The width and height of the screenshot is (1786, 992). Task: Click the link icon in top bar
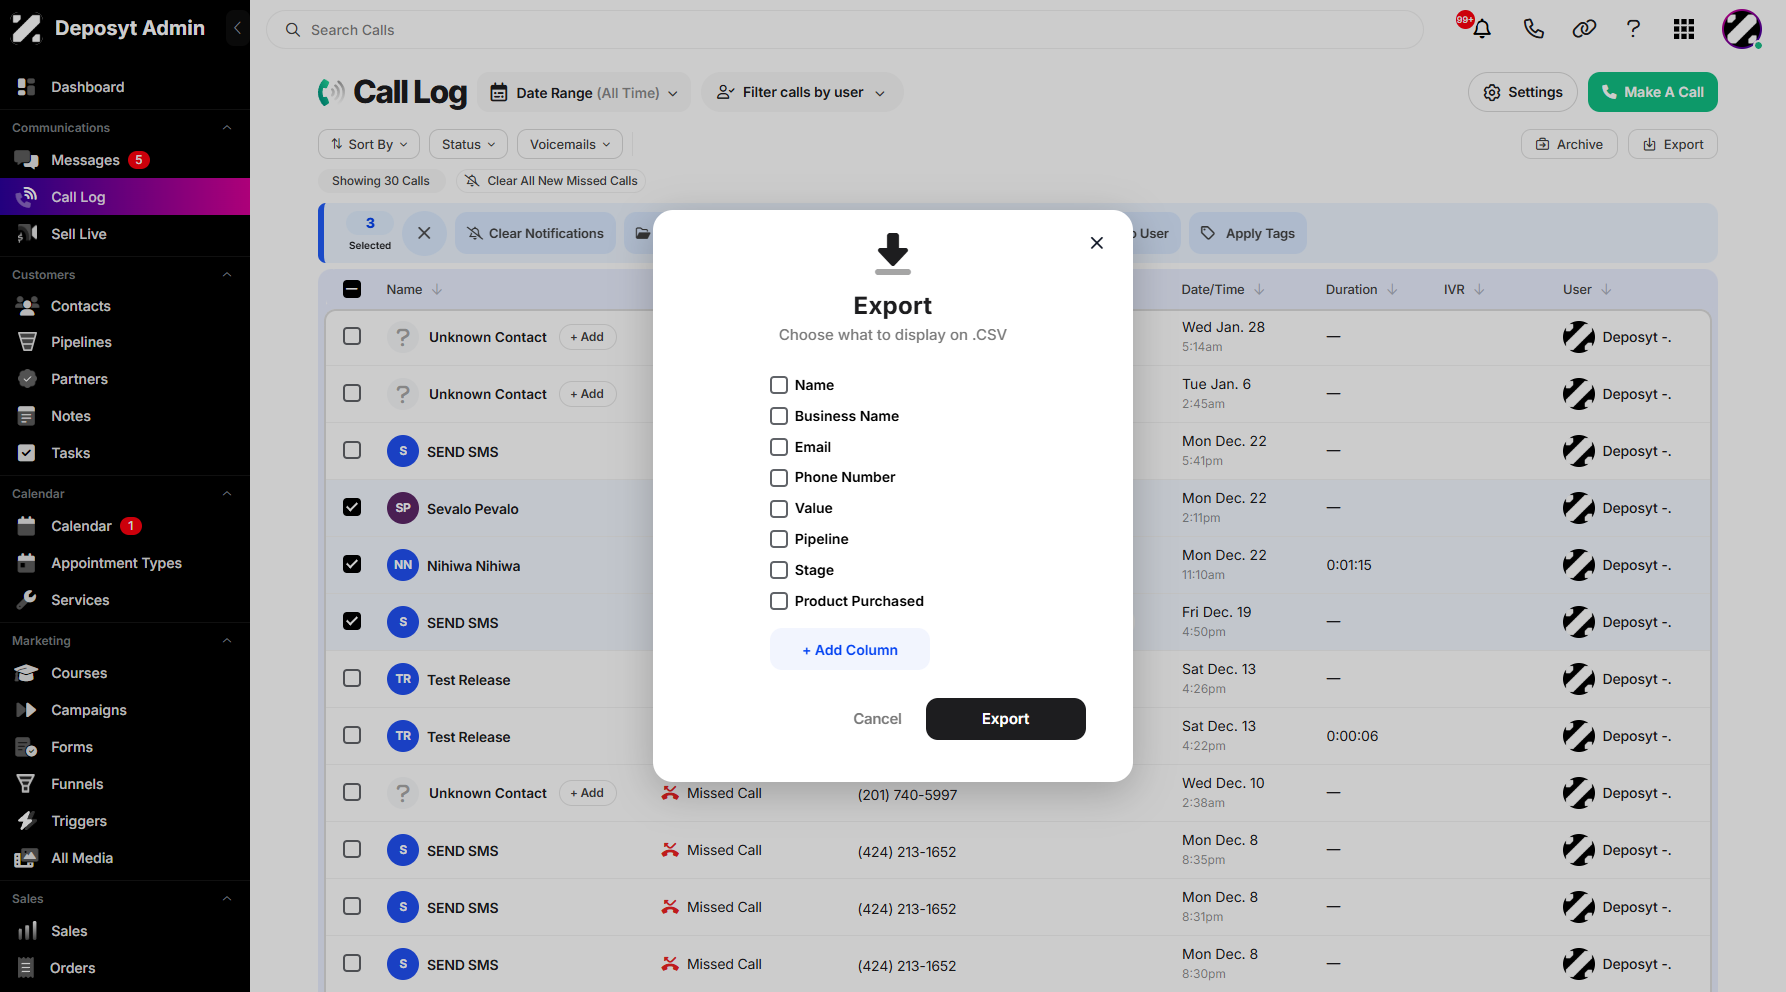(1584, 29)
